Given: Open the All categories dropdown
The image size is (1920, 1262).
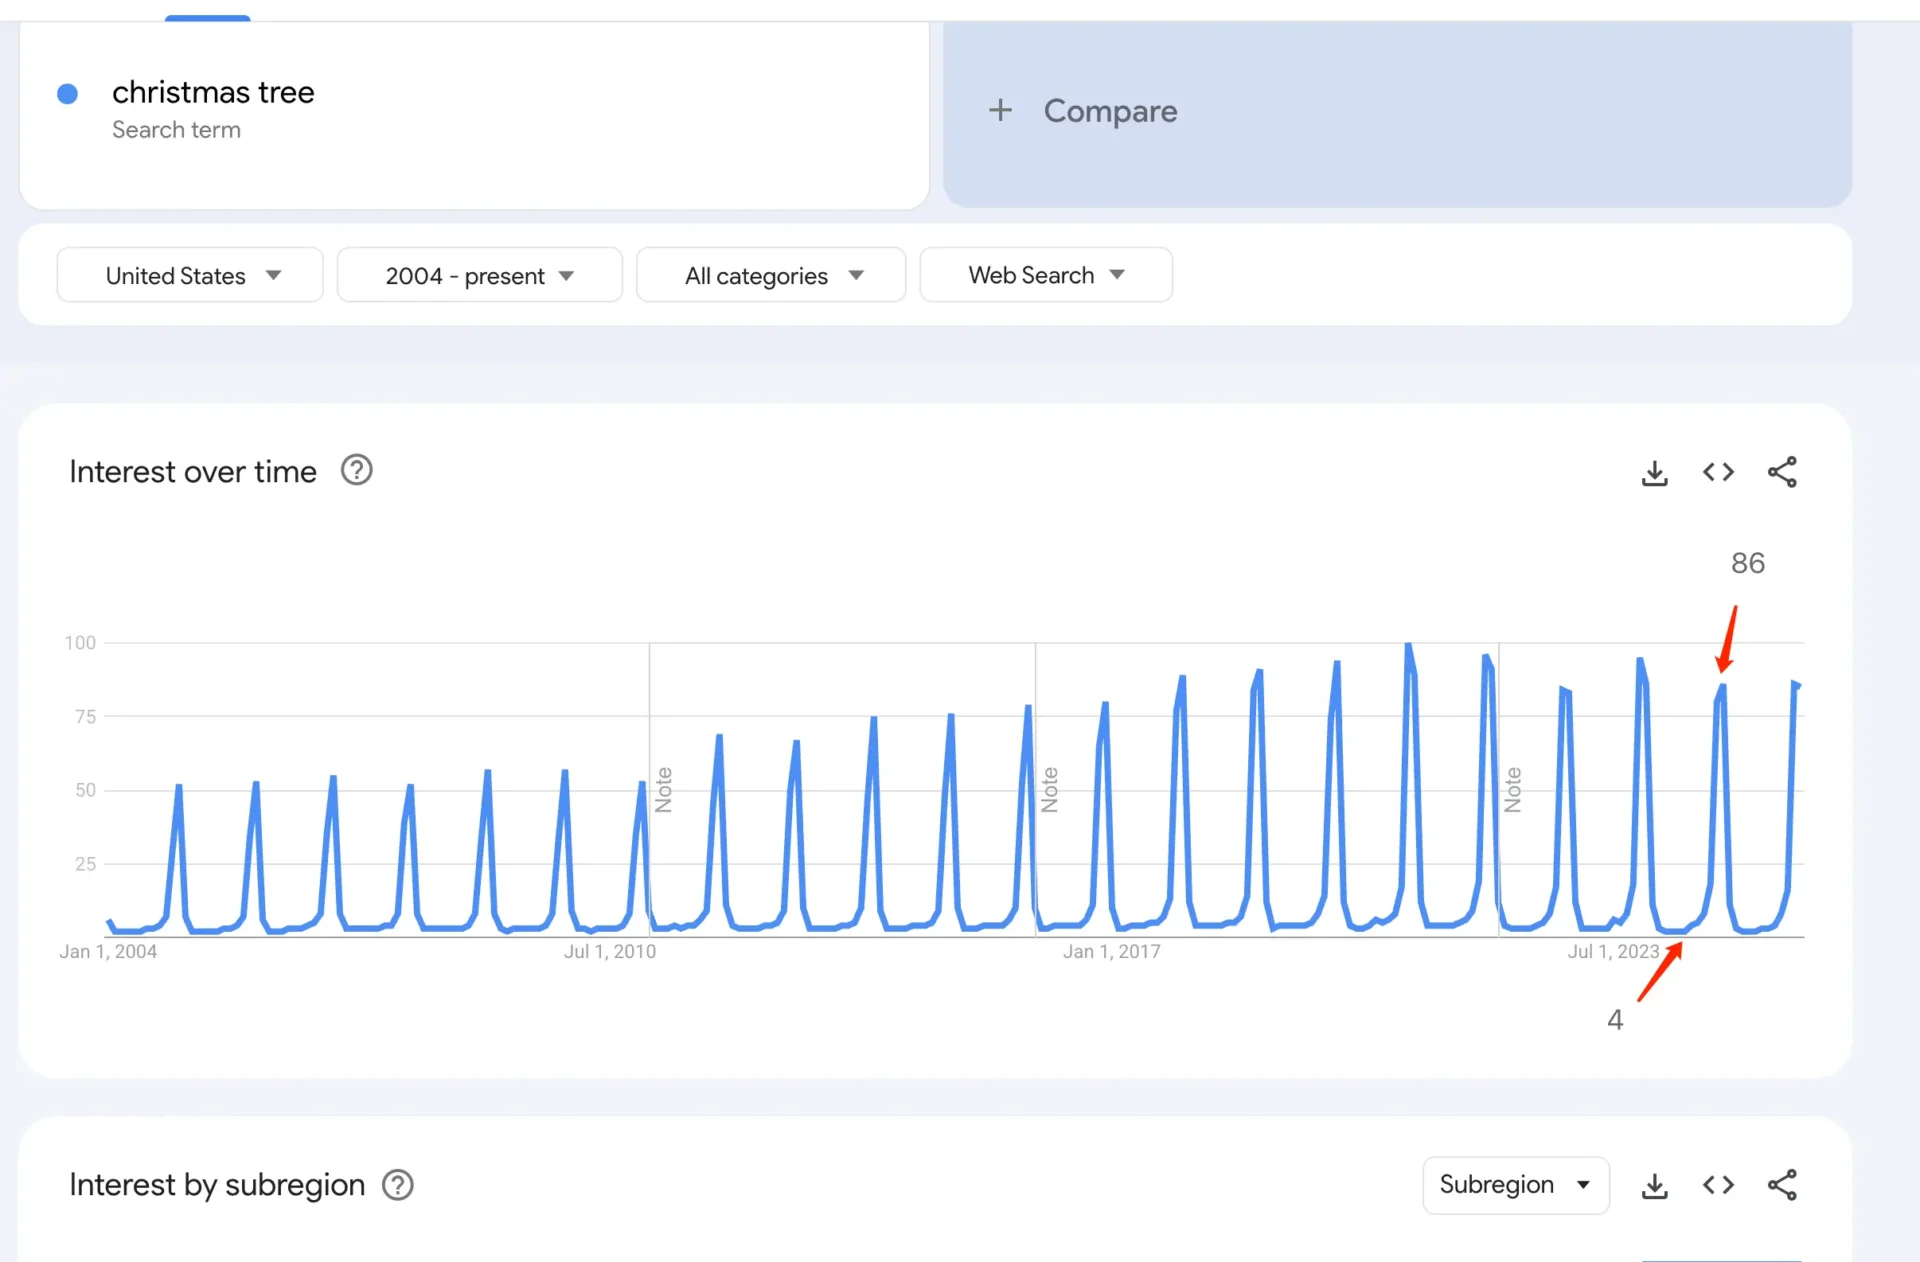Looking at the screenshot, I should pyautogui.click(x=770, y=275).
